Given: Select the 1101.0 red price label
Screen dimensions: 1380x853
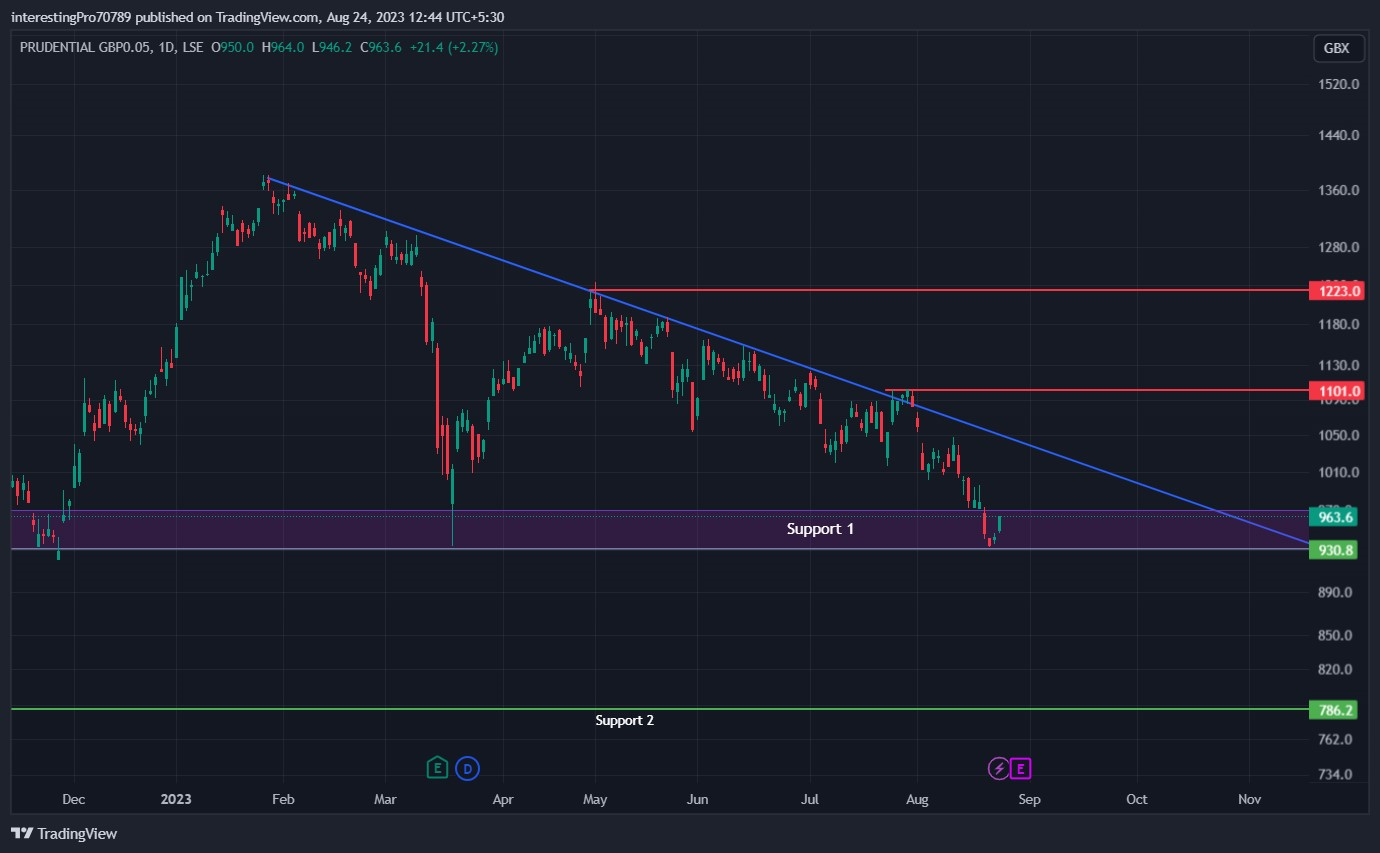Looking at the screenshot, I should 1336,391.
